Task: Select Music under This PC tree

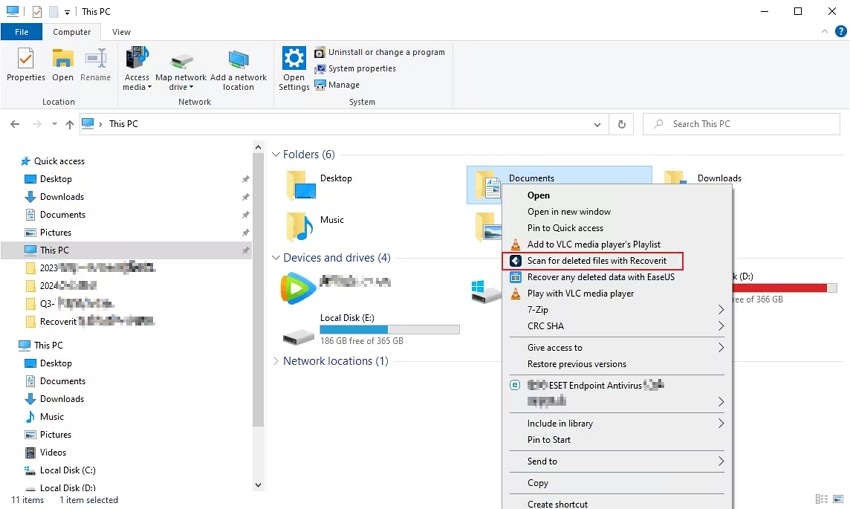Action: click(x=51, y=417)
